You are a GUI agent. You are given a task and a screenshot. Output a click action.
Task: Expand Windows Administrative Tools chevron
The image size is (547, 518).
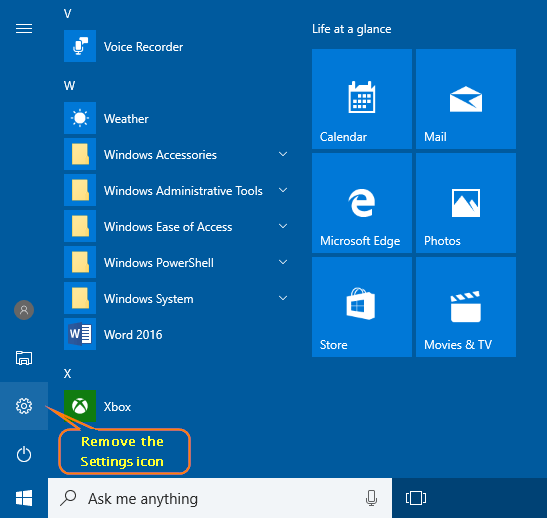pyautogui.click(x=283, y=190)
